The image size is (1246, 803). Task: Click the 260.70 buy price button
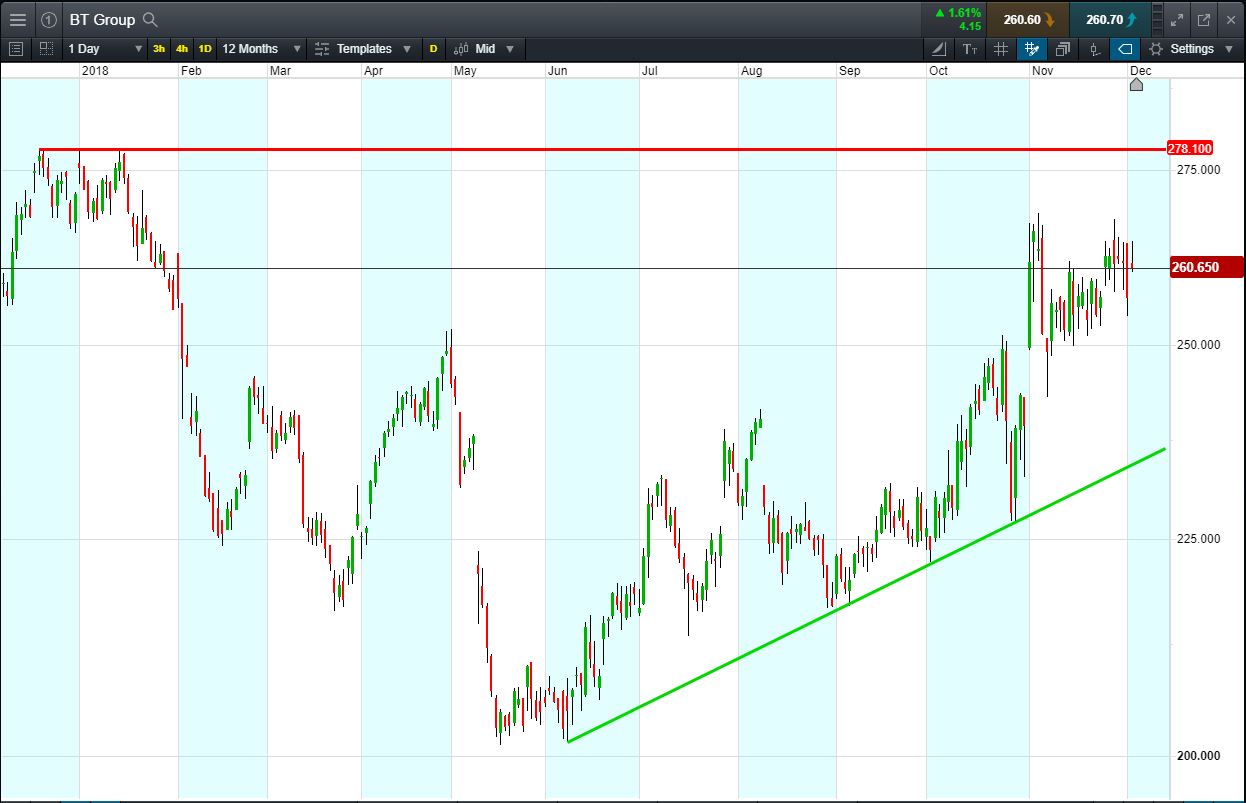1109,19
